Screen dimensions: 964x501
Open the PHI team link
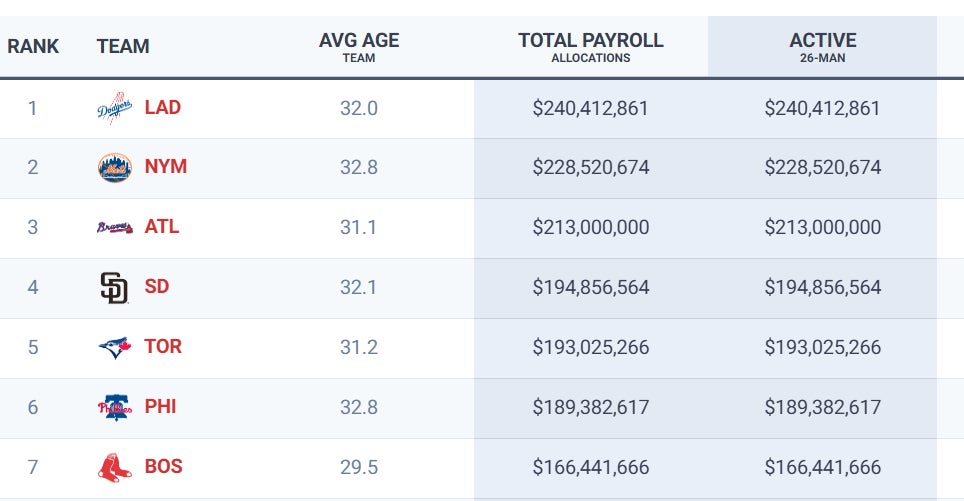pyautogui.click(x=161, y=407)
